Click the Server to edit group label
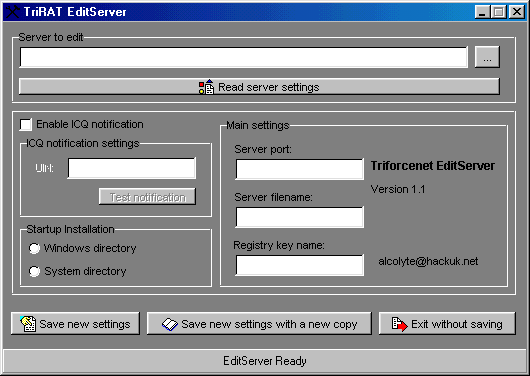530x376 pixels. click(x=51, y=37)
